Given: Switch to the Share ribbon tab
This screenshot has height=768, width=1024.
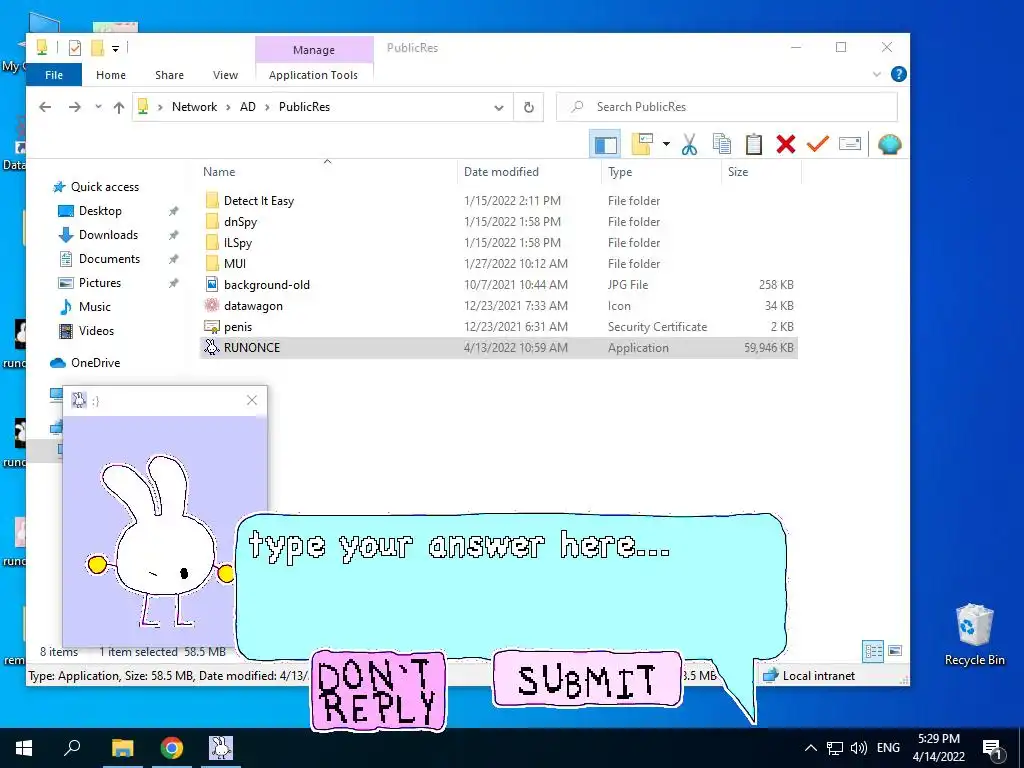Looking at the screenshot, I should (x=169, y=75).
